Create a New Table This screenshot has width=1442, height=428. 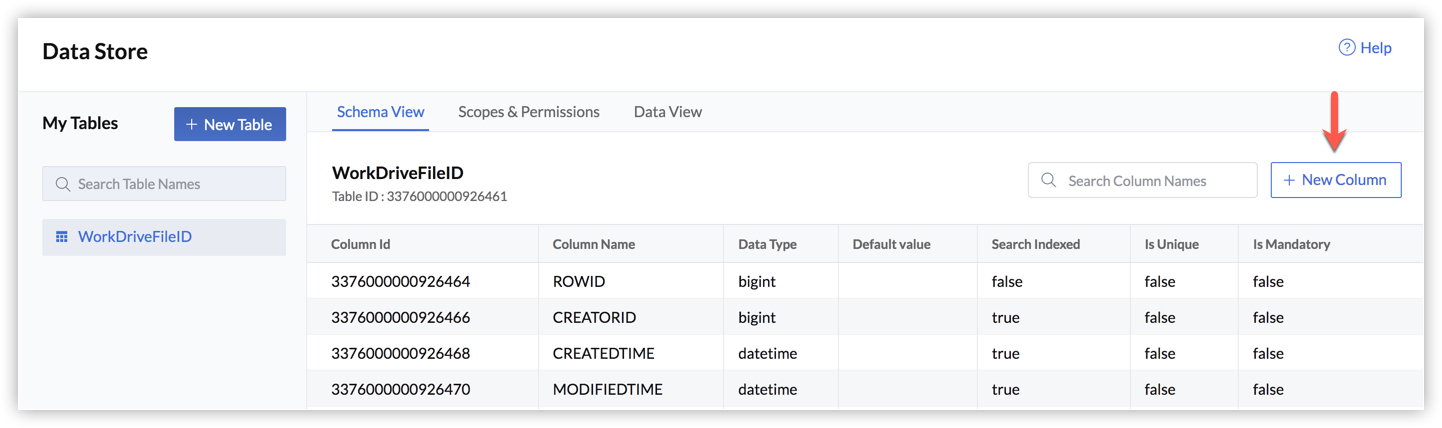[x=230, y=125]
